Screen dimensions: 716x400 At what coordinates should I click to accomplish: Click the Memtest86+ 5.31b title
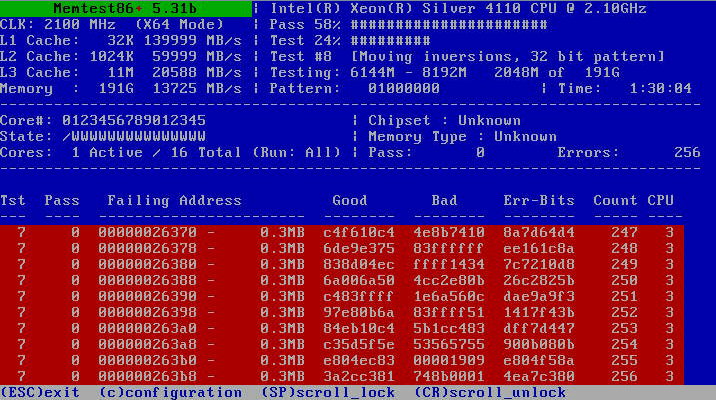coord(125,8)
